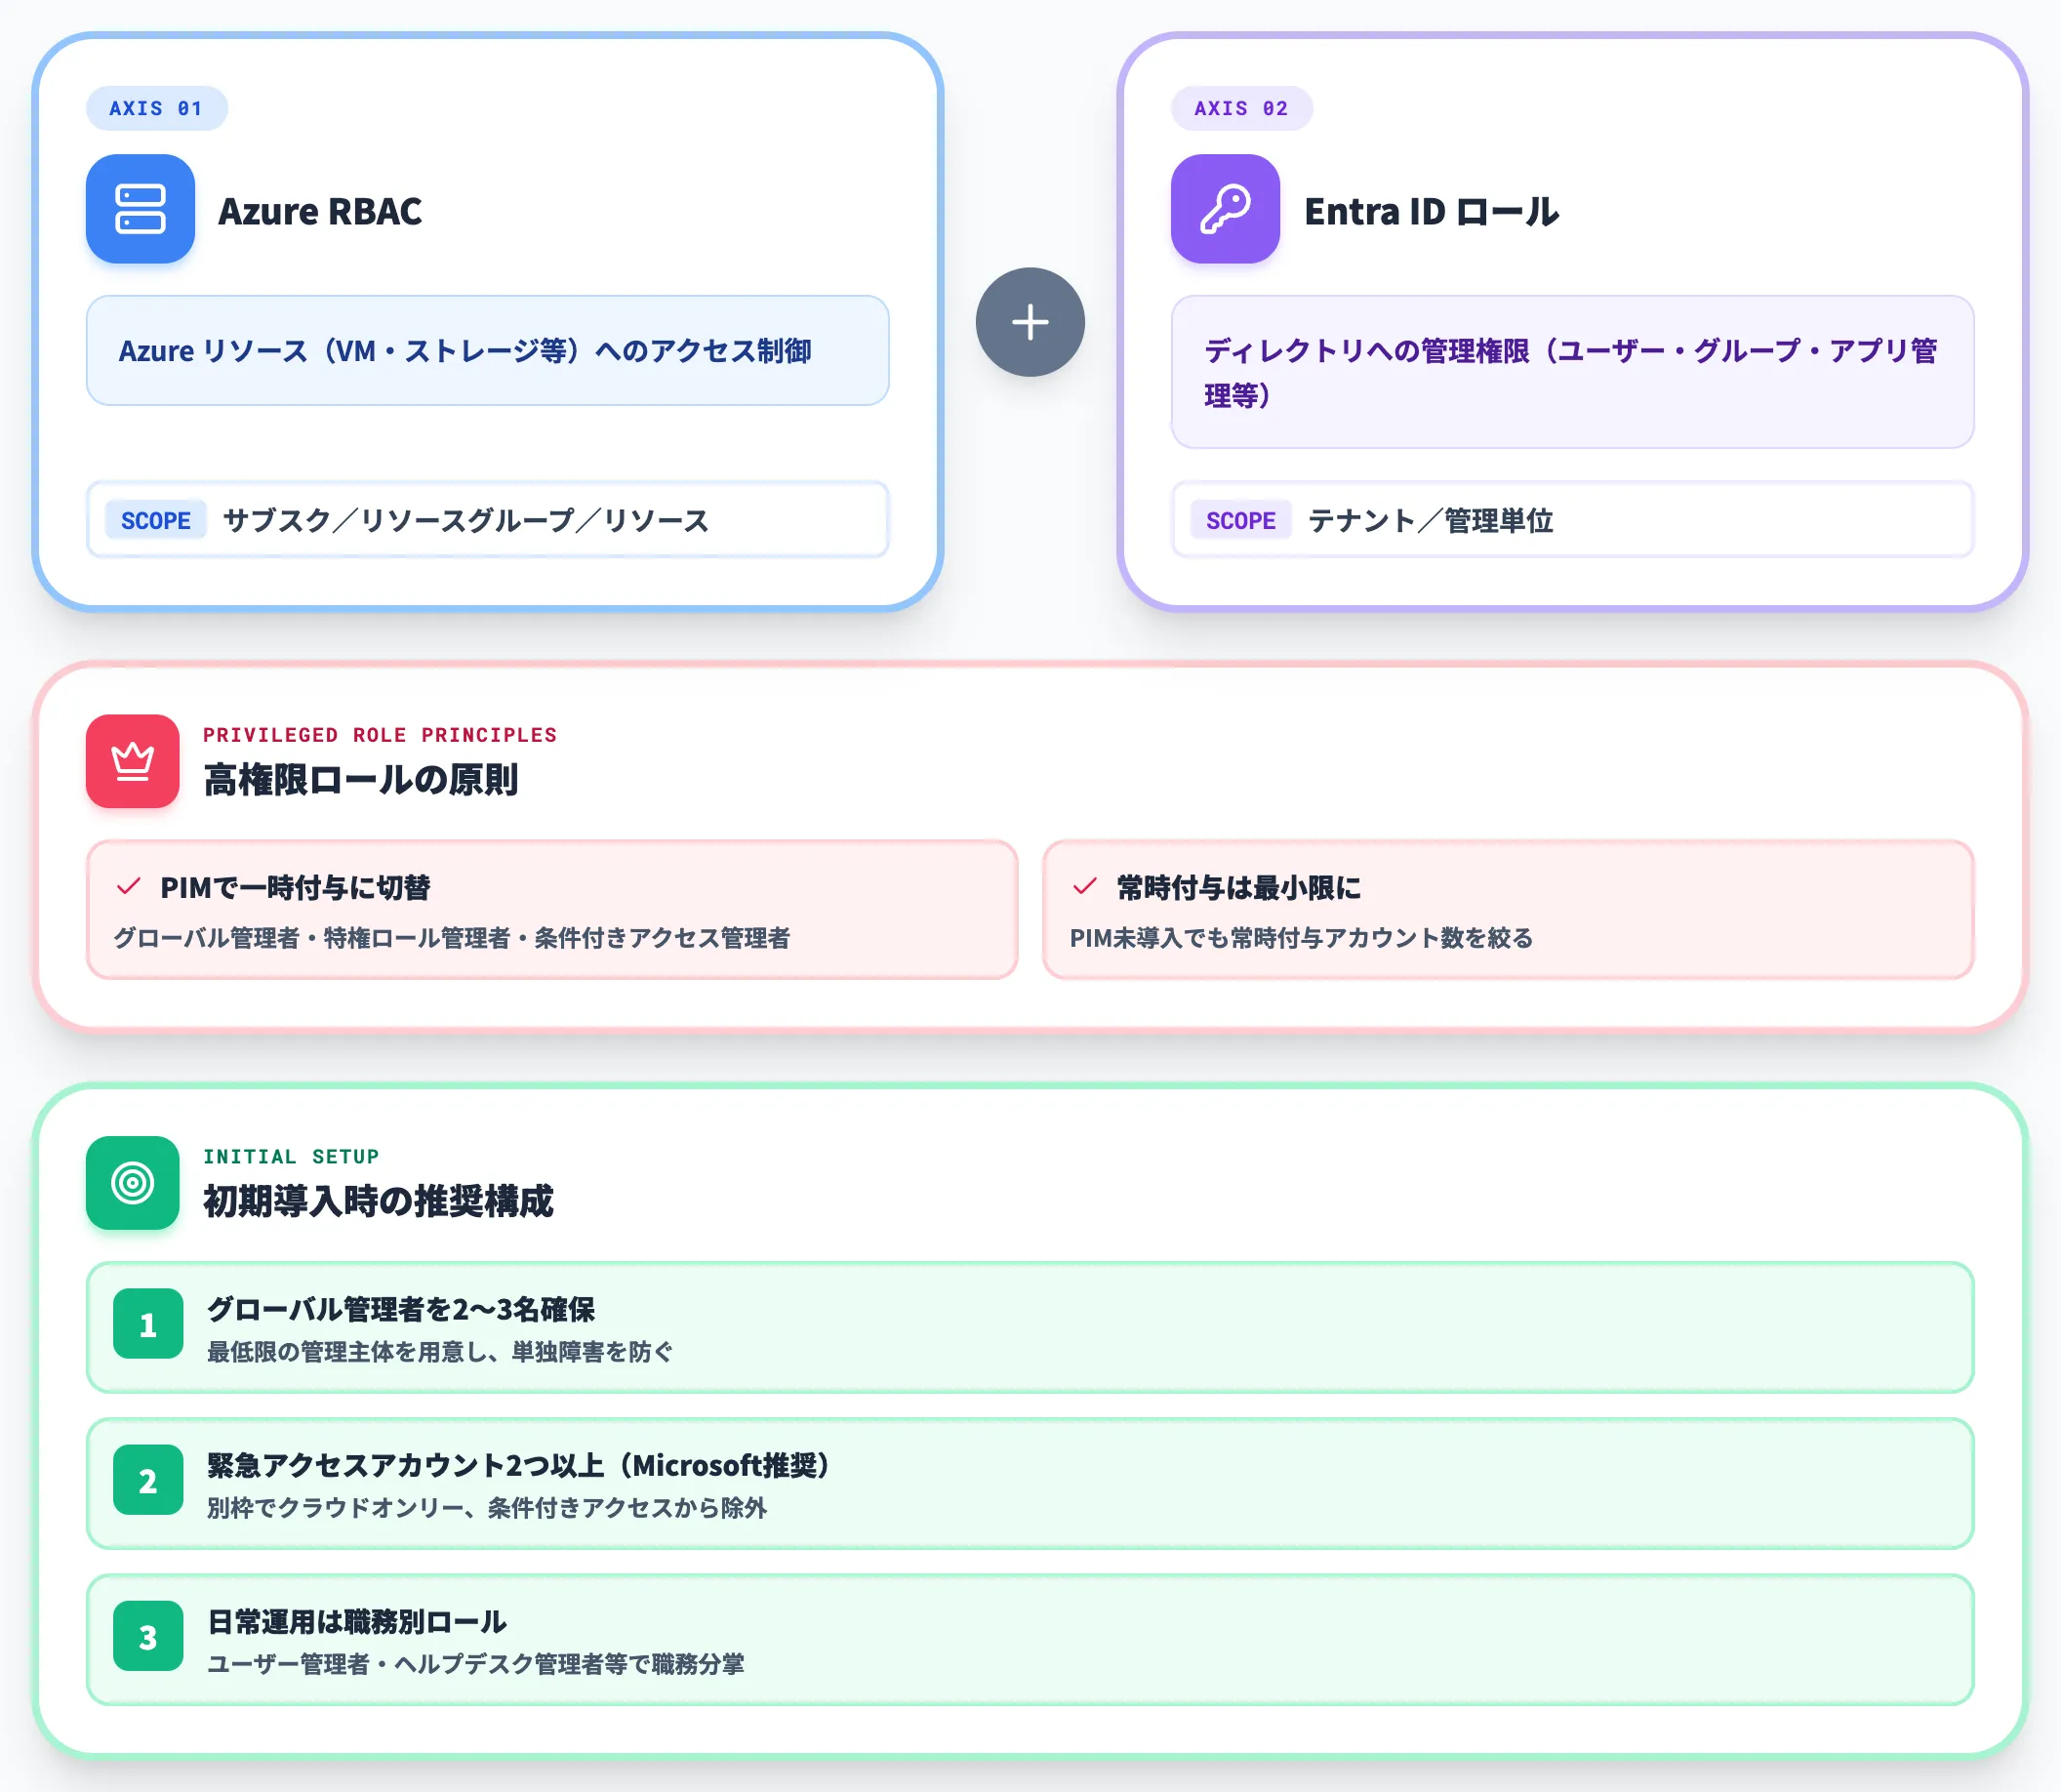2061x1792 pixels.
Task: Click PIMで一時付与に切替 title
Action: tap(295, 887)
